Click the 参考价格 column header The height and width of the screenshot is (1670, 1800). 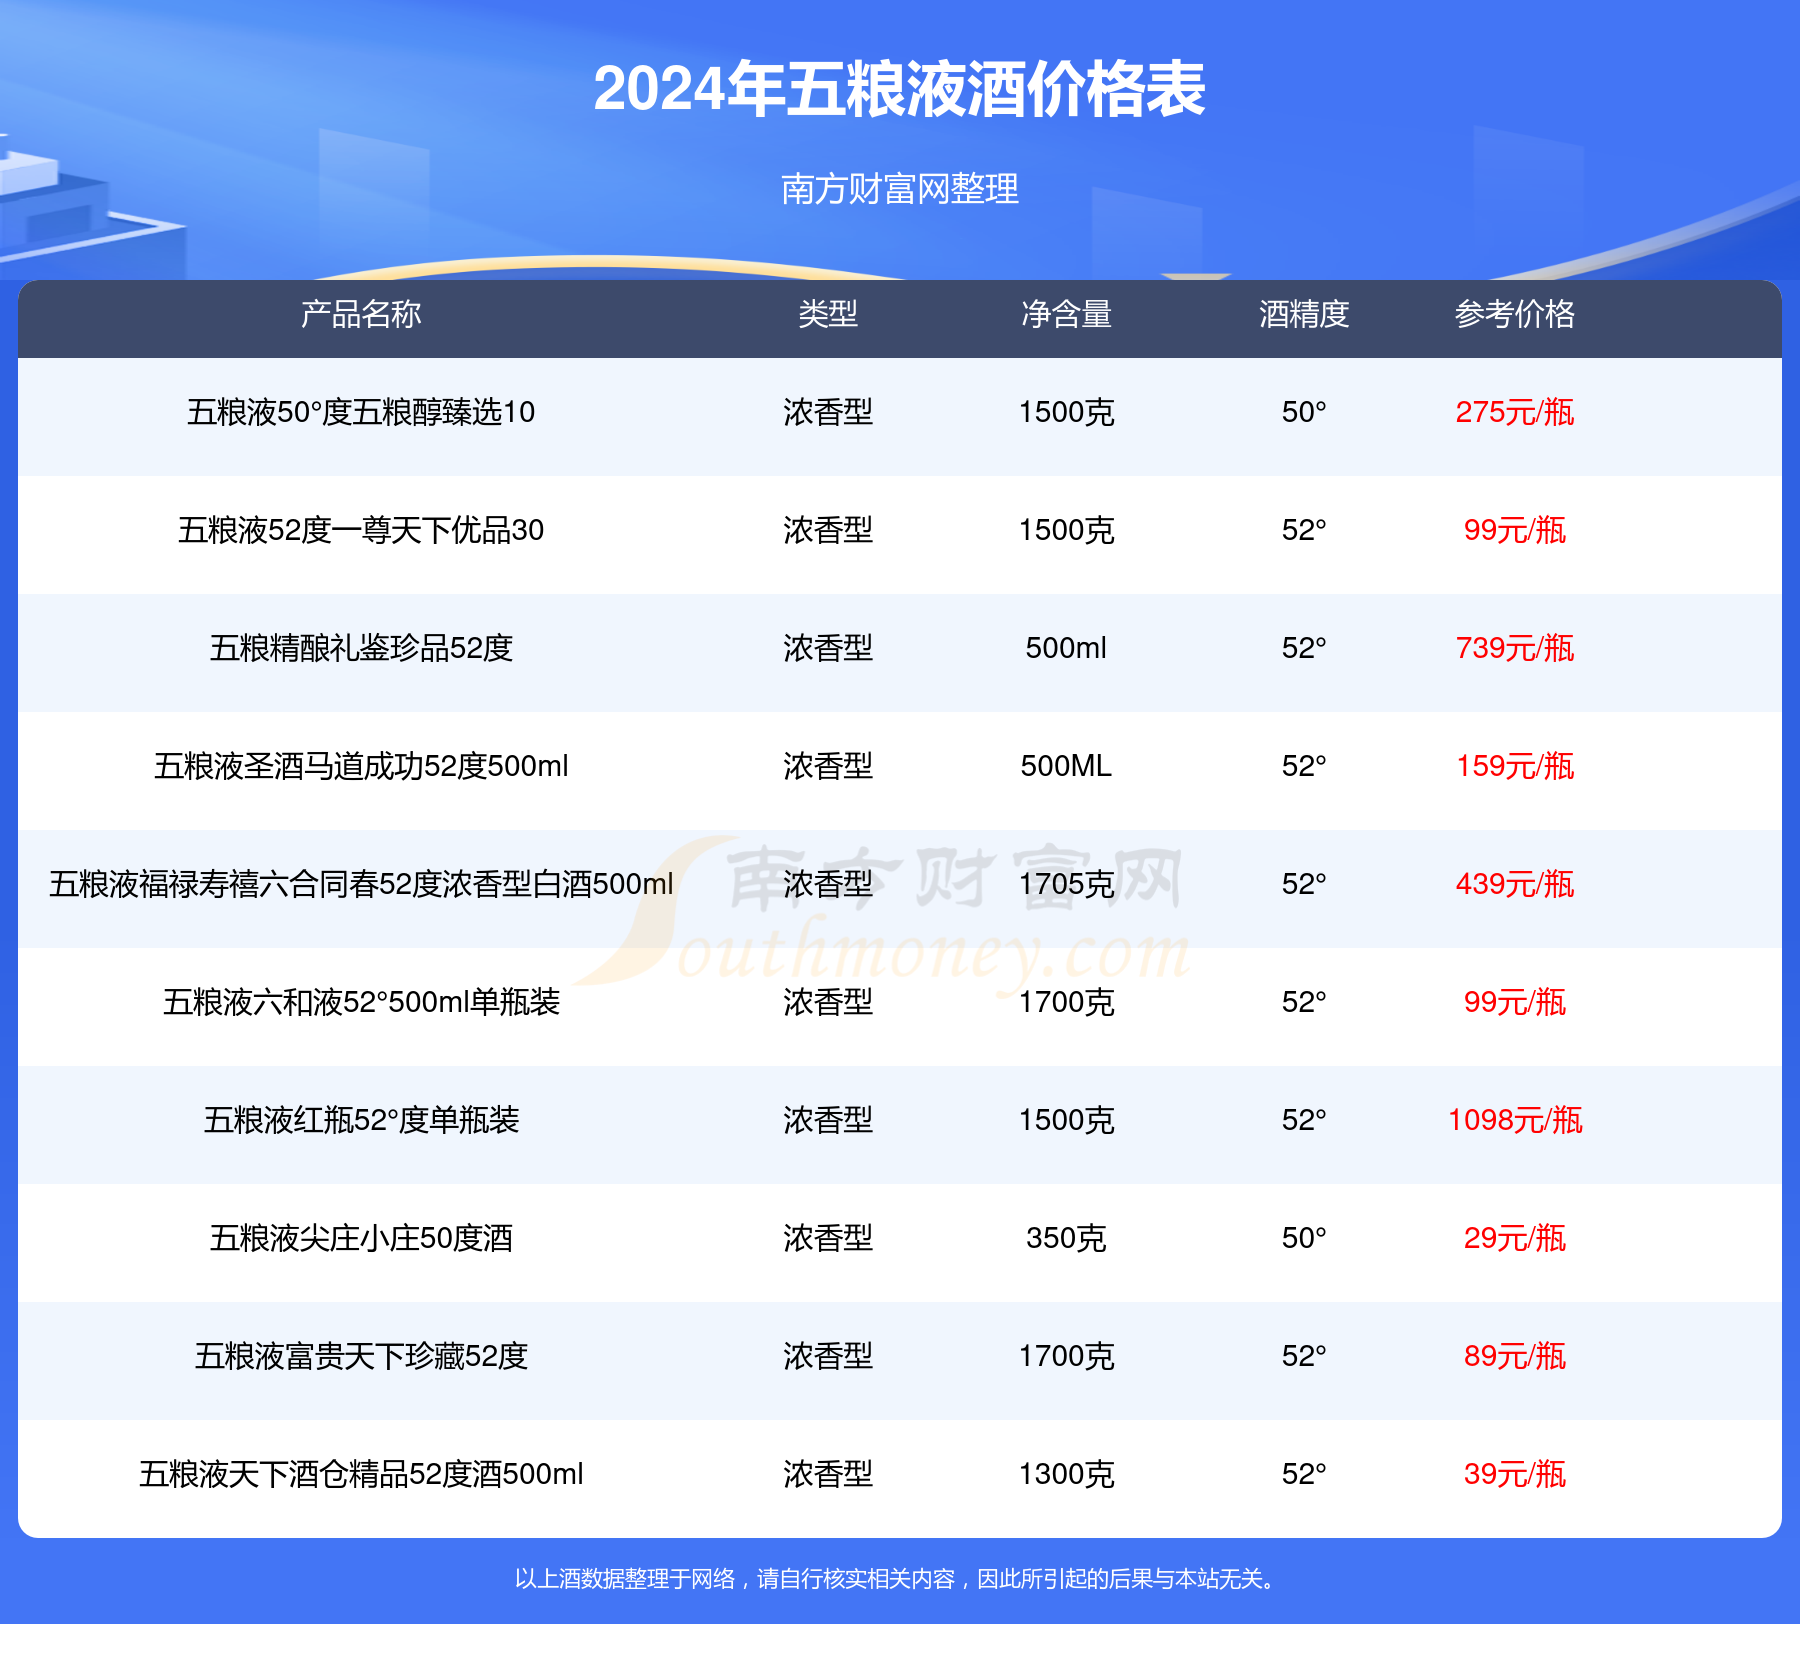point(1515,314)
